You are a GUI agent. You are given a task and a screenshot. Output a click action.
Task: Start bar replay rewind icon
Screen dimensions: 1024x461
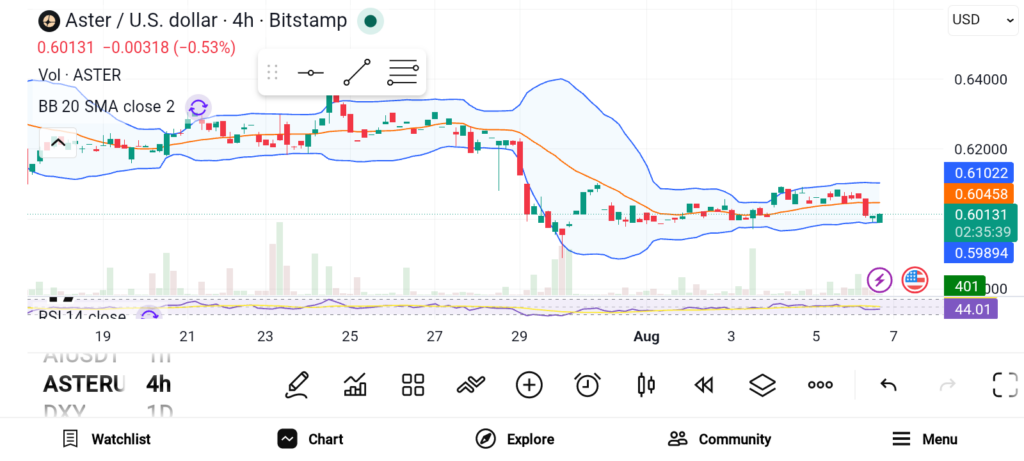click(703, 385)
